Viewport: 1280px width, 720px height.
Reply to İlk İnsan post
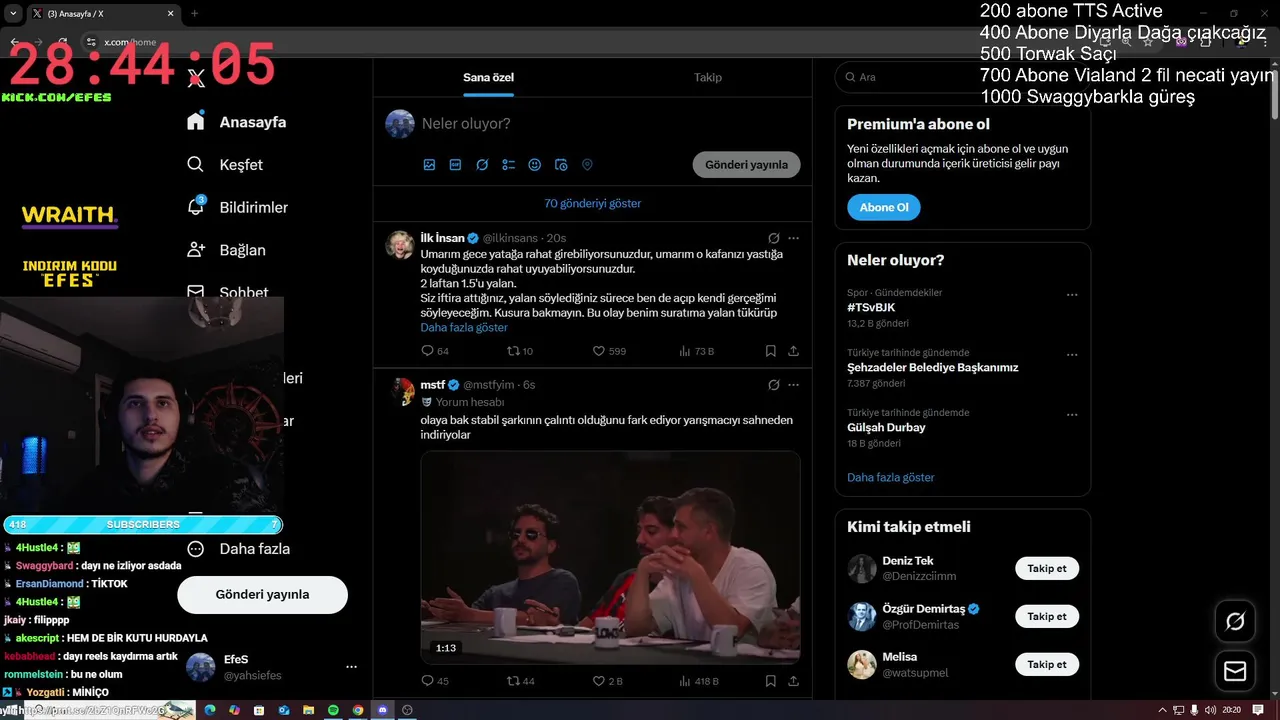click(435, 351)
